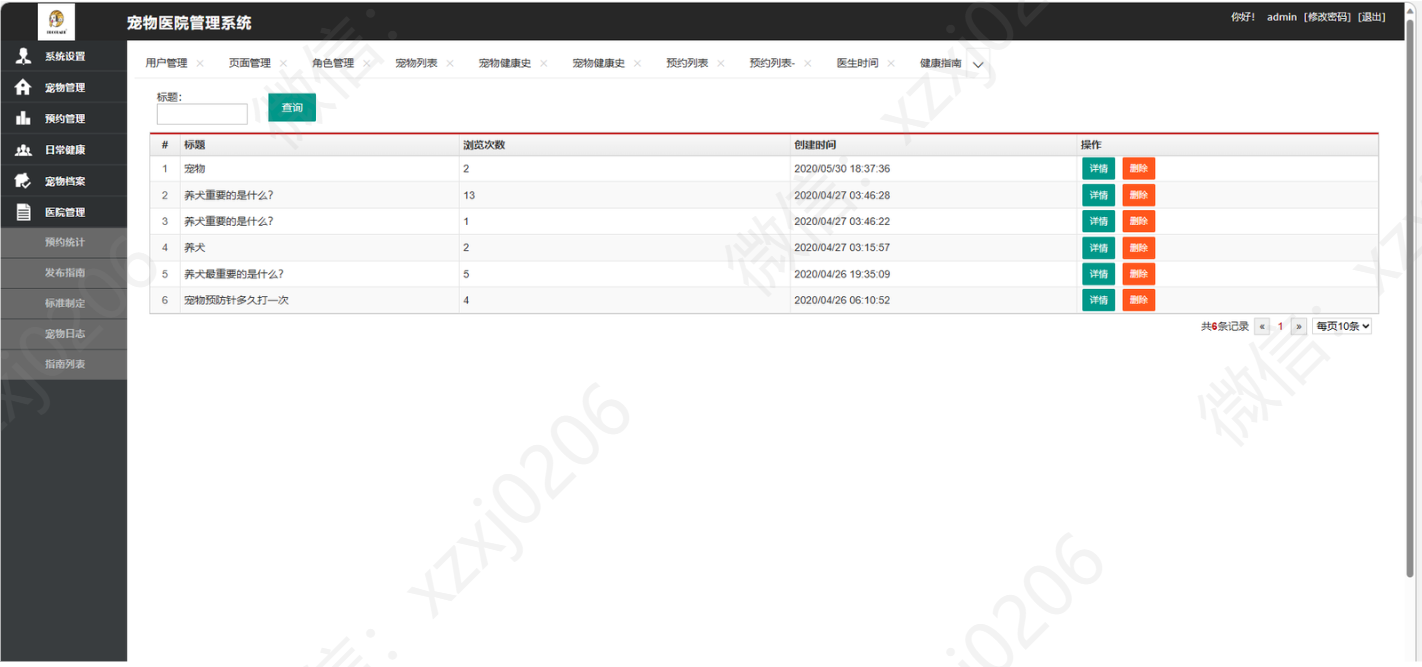This screenshot has height=667, width=1422.
Task: Click the timestamp 2020/04/26 19:35:09
Action: [x=842, y=274]
